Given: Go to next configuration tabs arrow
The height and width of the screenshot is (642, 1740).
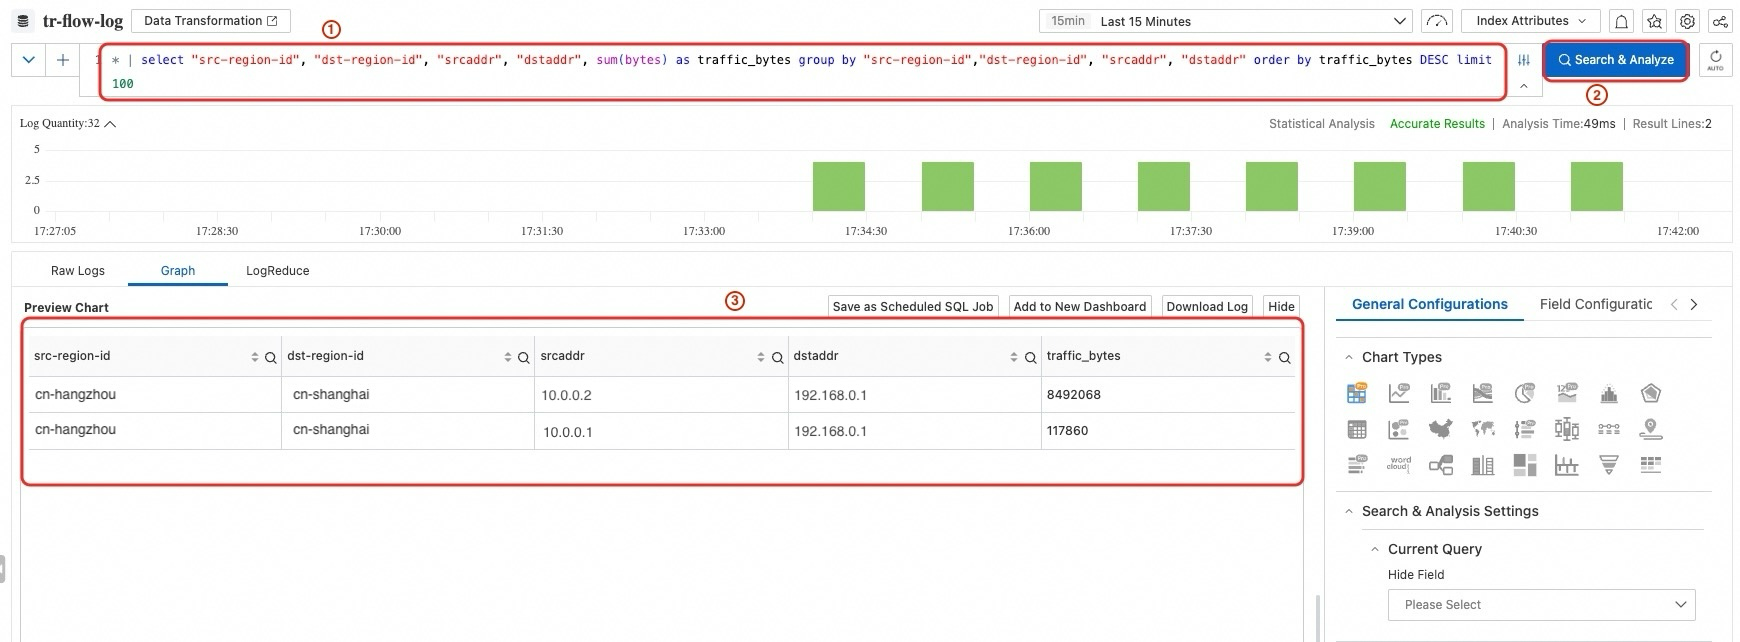Looking at the screenshot, I should click(1694, 304).
